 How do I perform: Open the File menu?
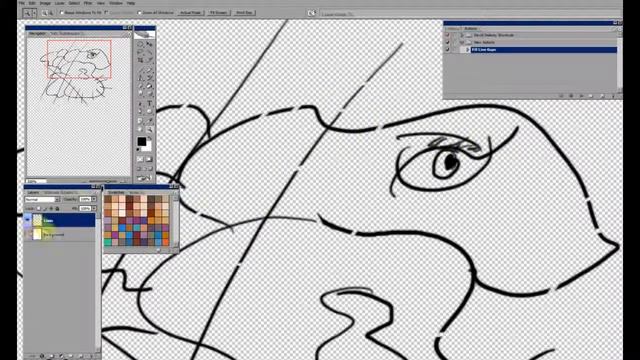click(x=22, y=3)
